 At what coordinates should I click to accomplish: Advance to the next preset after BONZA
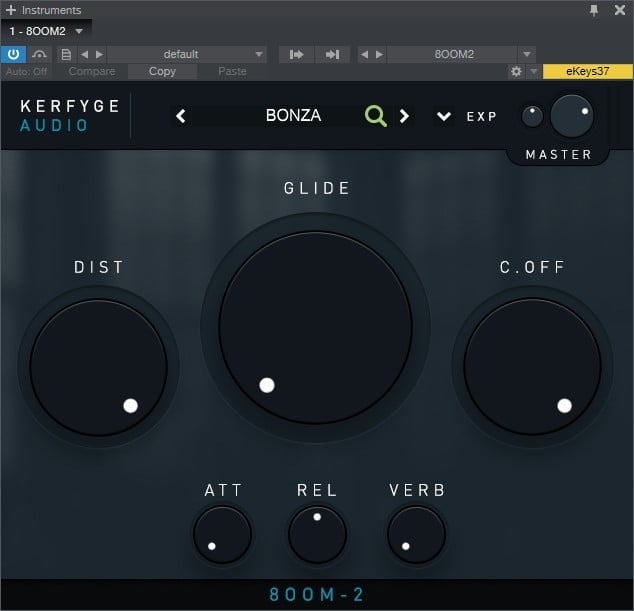pyautogui.click(x=404, y=116)
